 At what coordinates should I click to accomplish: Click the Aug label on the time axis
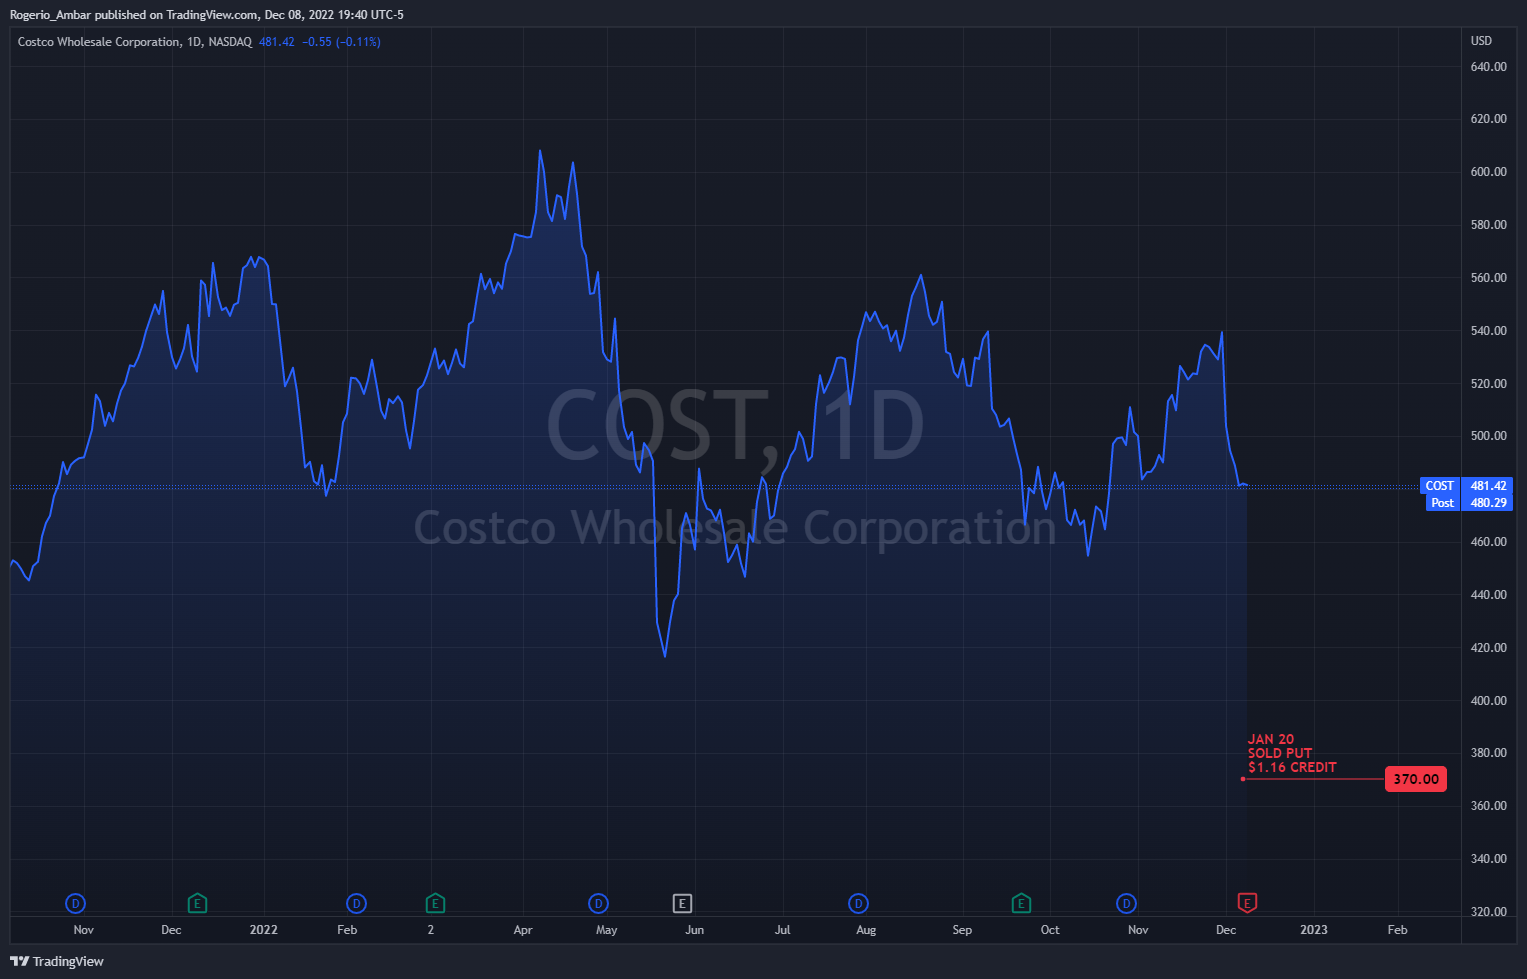tap(866, 930)
